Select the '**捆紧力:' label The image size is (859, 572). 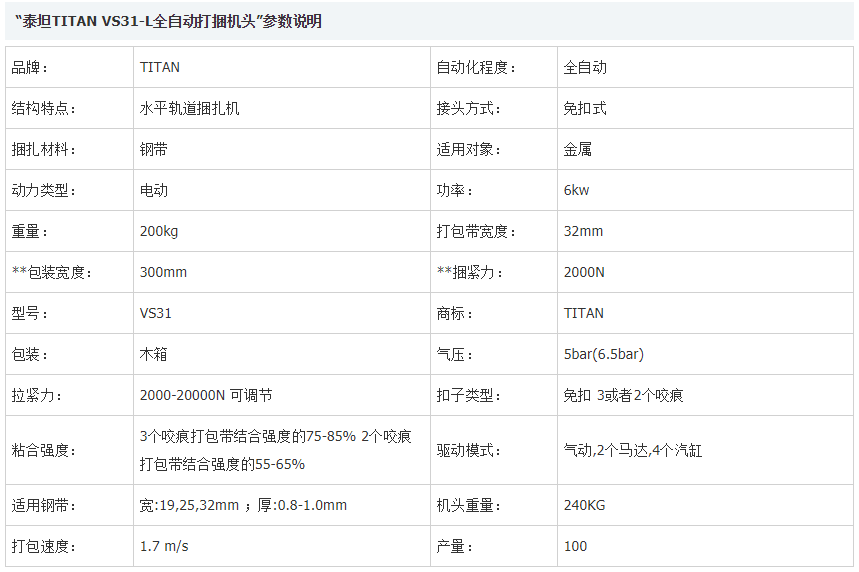tap(469, 272)
